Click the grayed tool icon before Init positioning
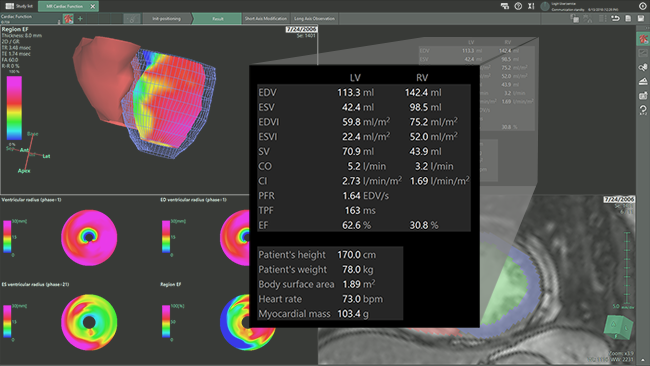Image resolution: width=650 pixels, height=366 pixels. pos(132,19)
